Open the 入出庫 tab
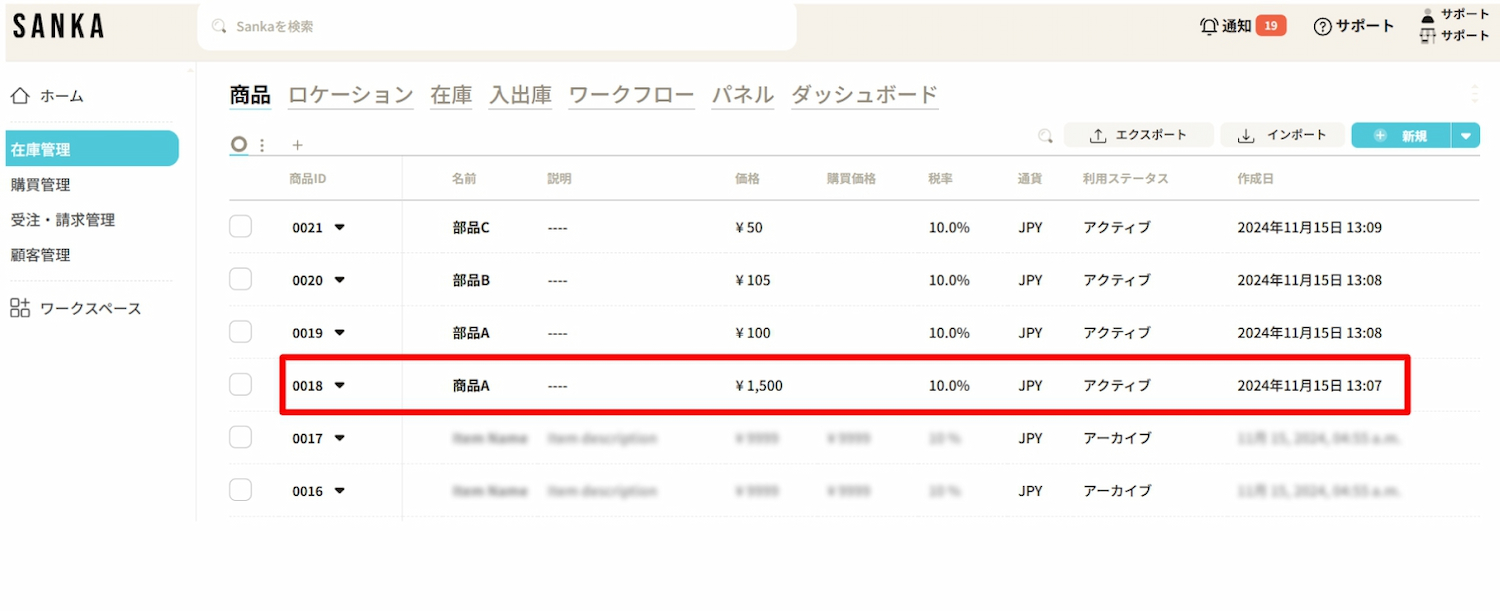The width and height of the screenshot is (1500, 611). pyautogui.click(x=520, y=95)
